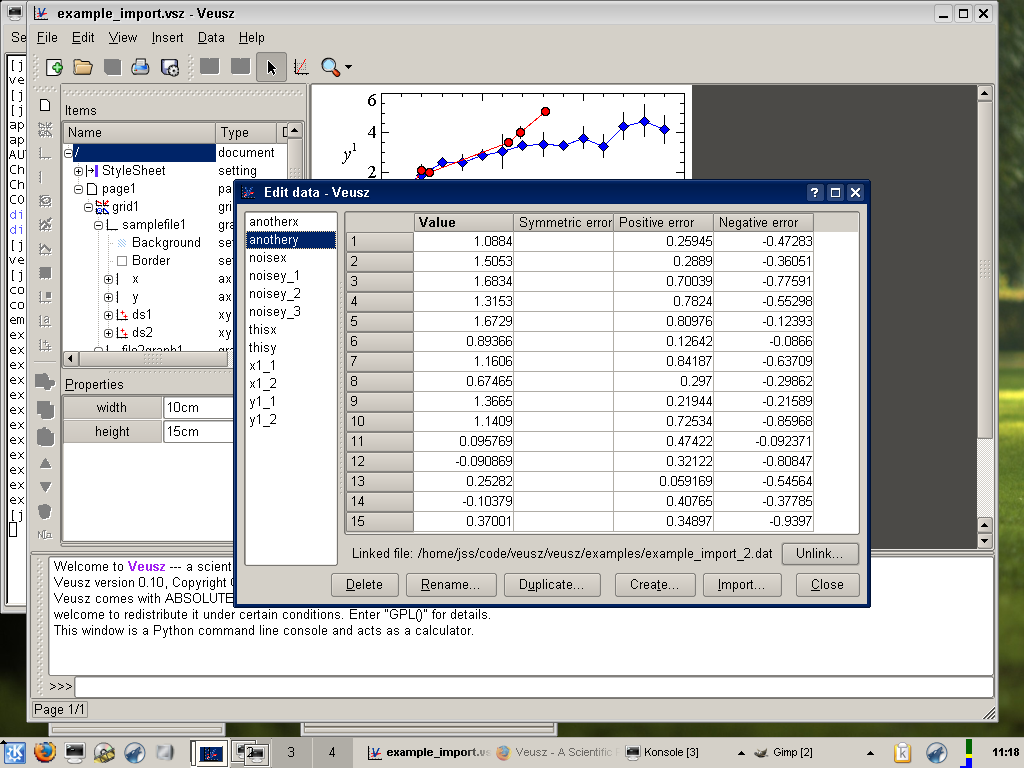Open the Insert menu
Image resolution: width=1024 pixels, height=768 pixels.
click(167, 38)
